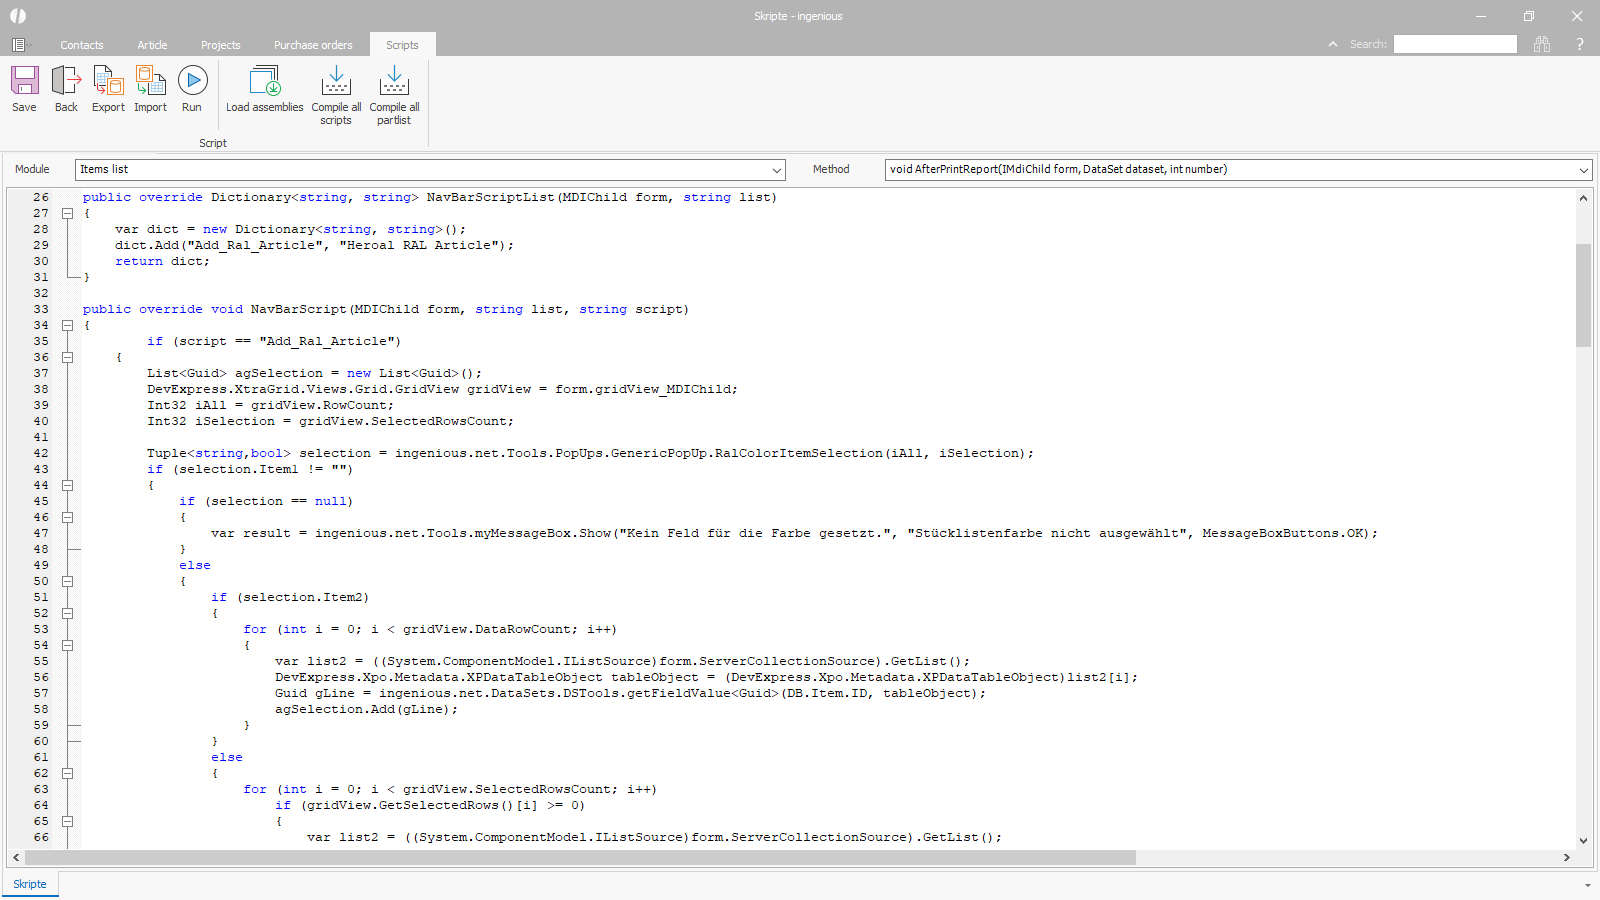Open the Purchase orders tab
1600x900 pixels.
point(313,45)
